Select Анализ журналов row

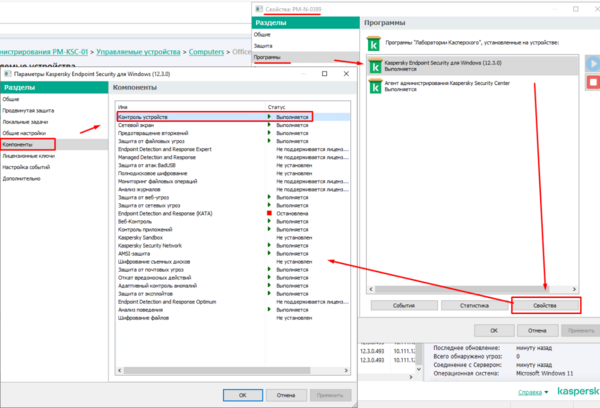coord(233,189)
